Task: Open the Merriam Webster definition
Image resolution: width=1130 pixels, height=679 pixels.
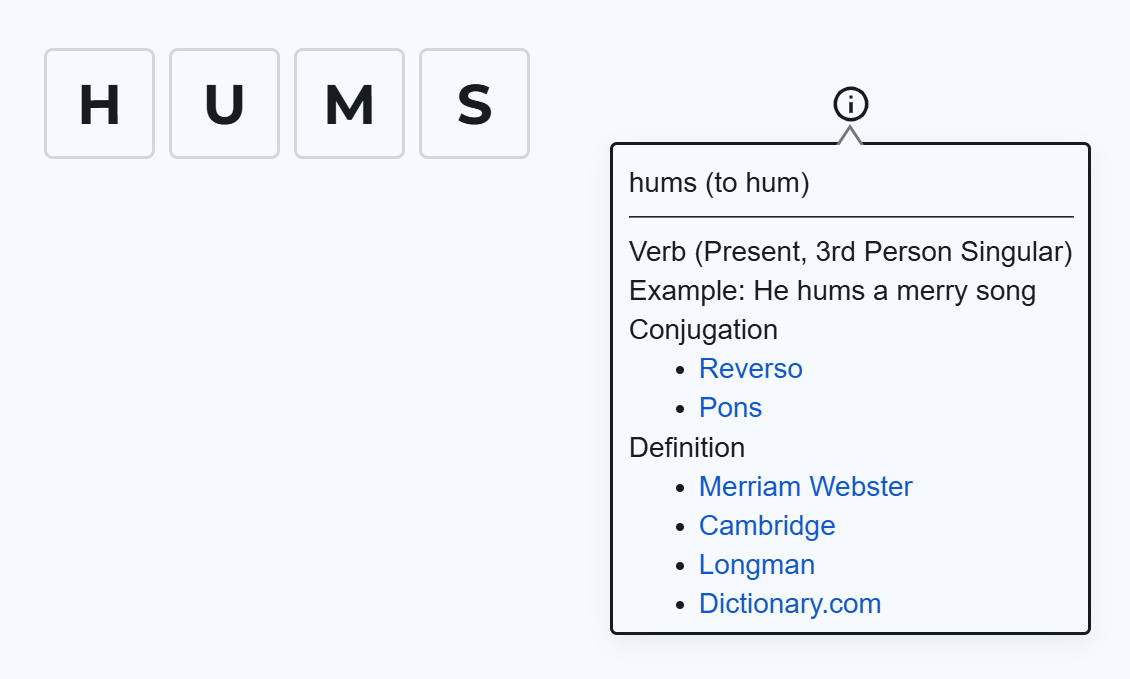Action: (806, 487)
